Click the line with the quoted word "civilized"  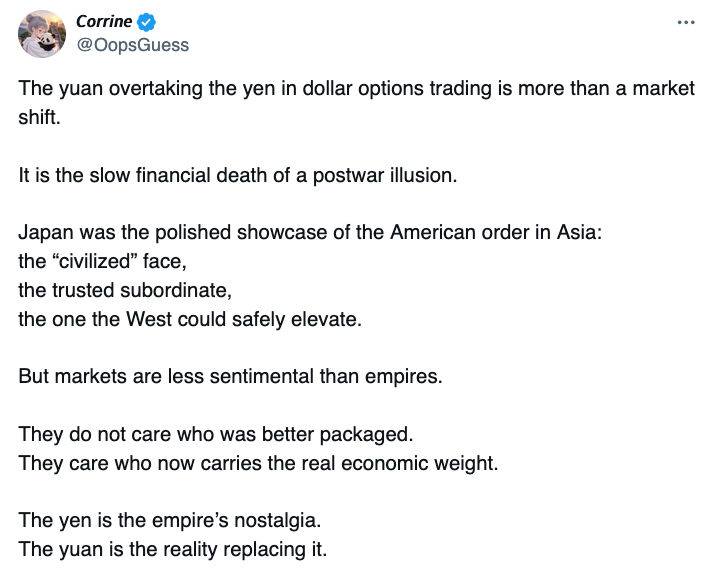click(x=103, y=262)
